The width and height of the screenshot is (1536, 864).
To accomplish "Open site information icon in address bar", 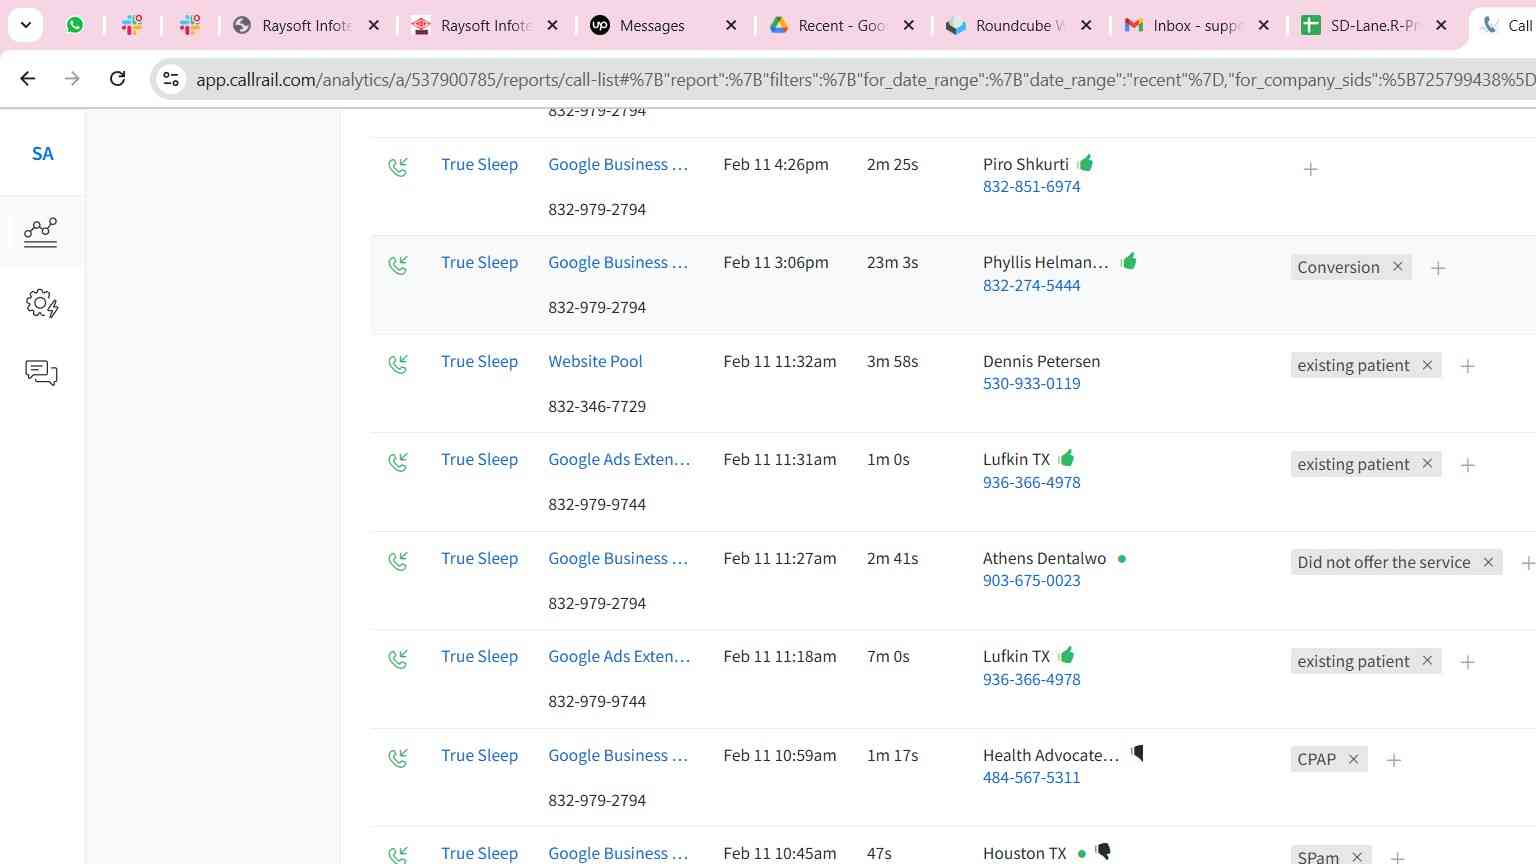I will (171, 79).
